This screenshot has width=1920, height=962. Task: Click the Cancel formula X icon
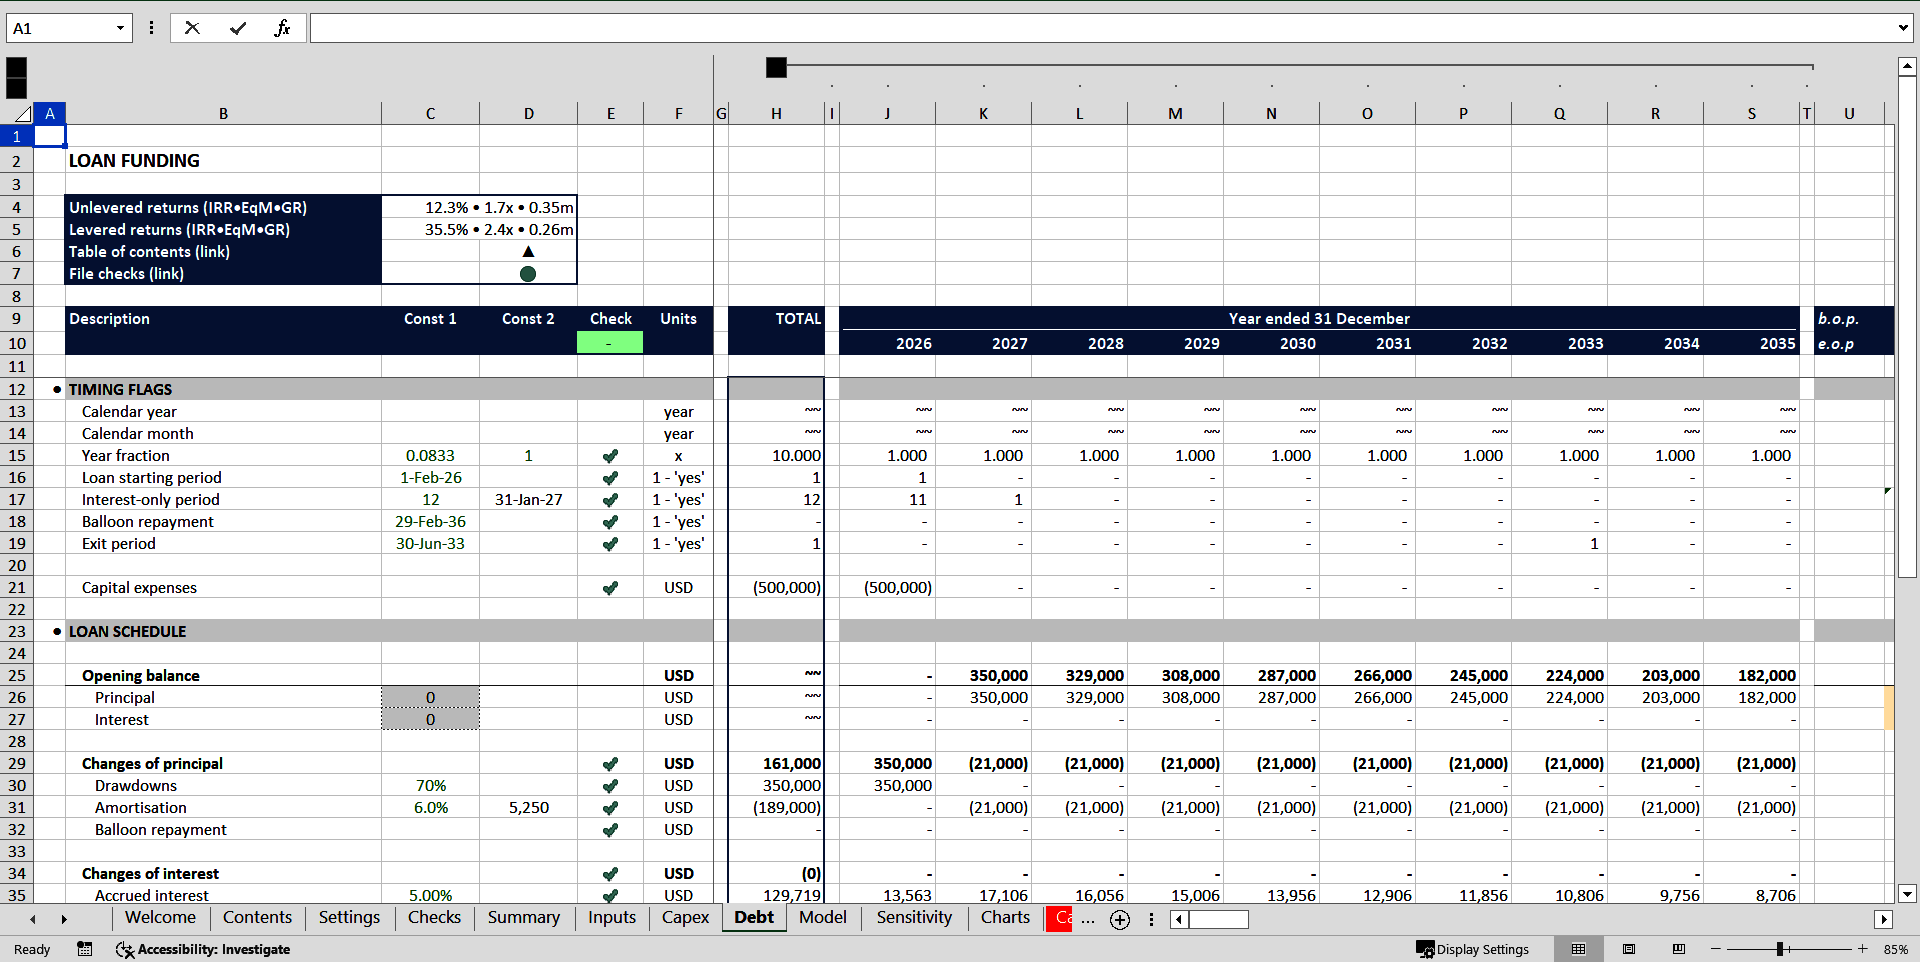point(192,28)
